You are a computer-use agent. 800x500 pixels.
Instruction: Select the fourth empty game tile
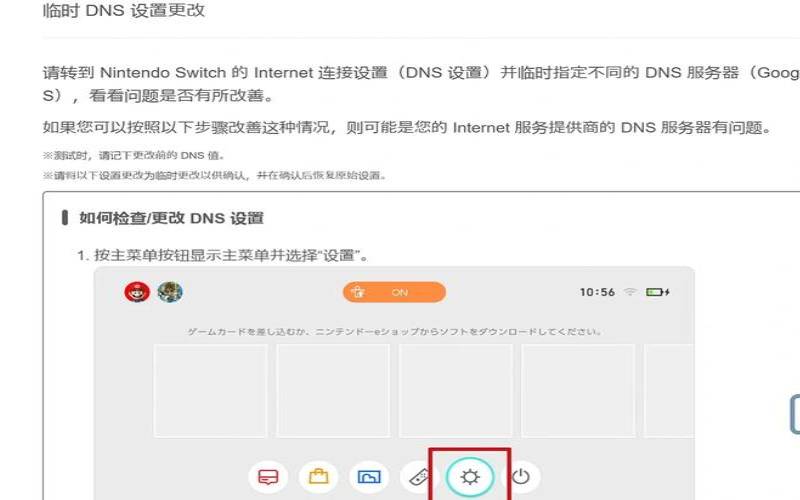[x=578, y=390]
